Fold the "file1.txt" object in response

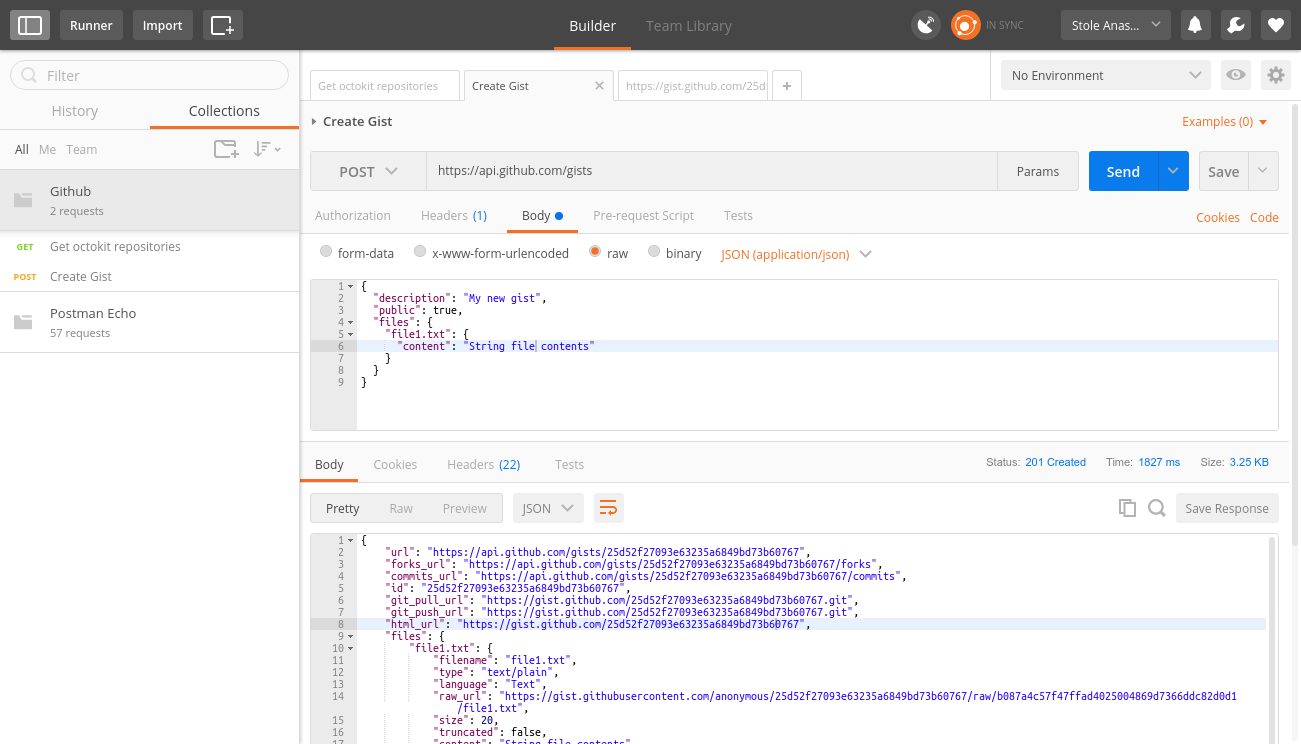coord(350,648)
